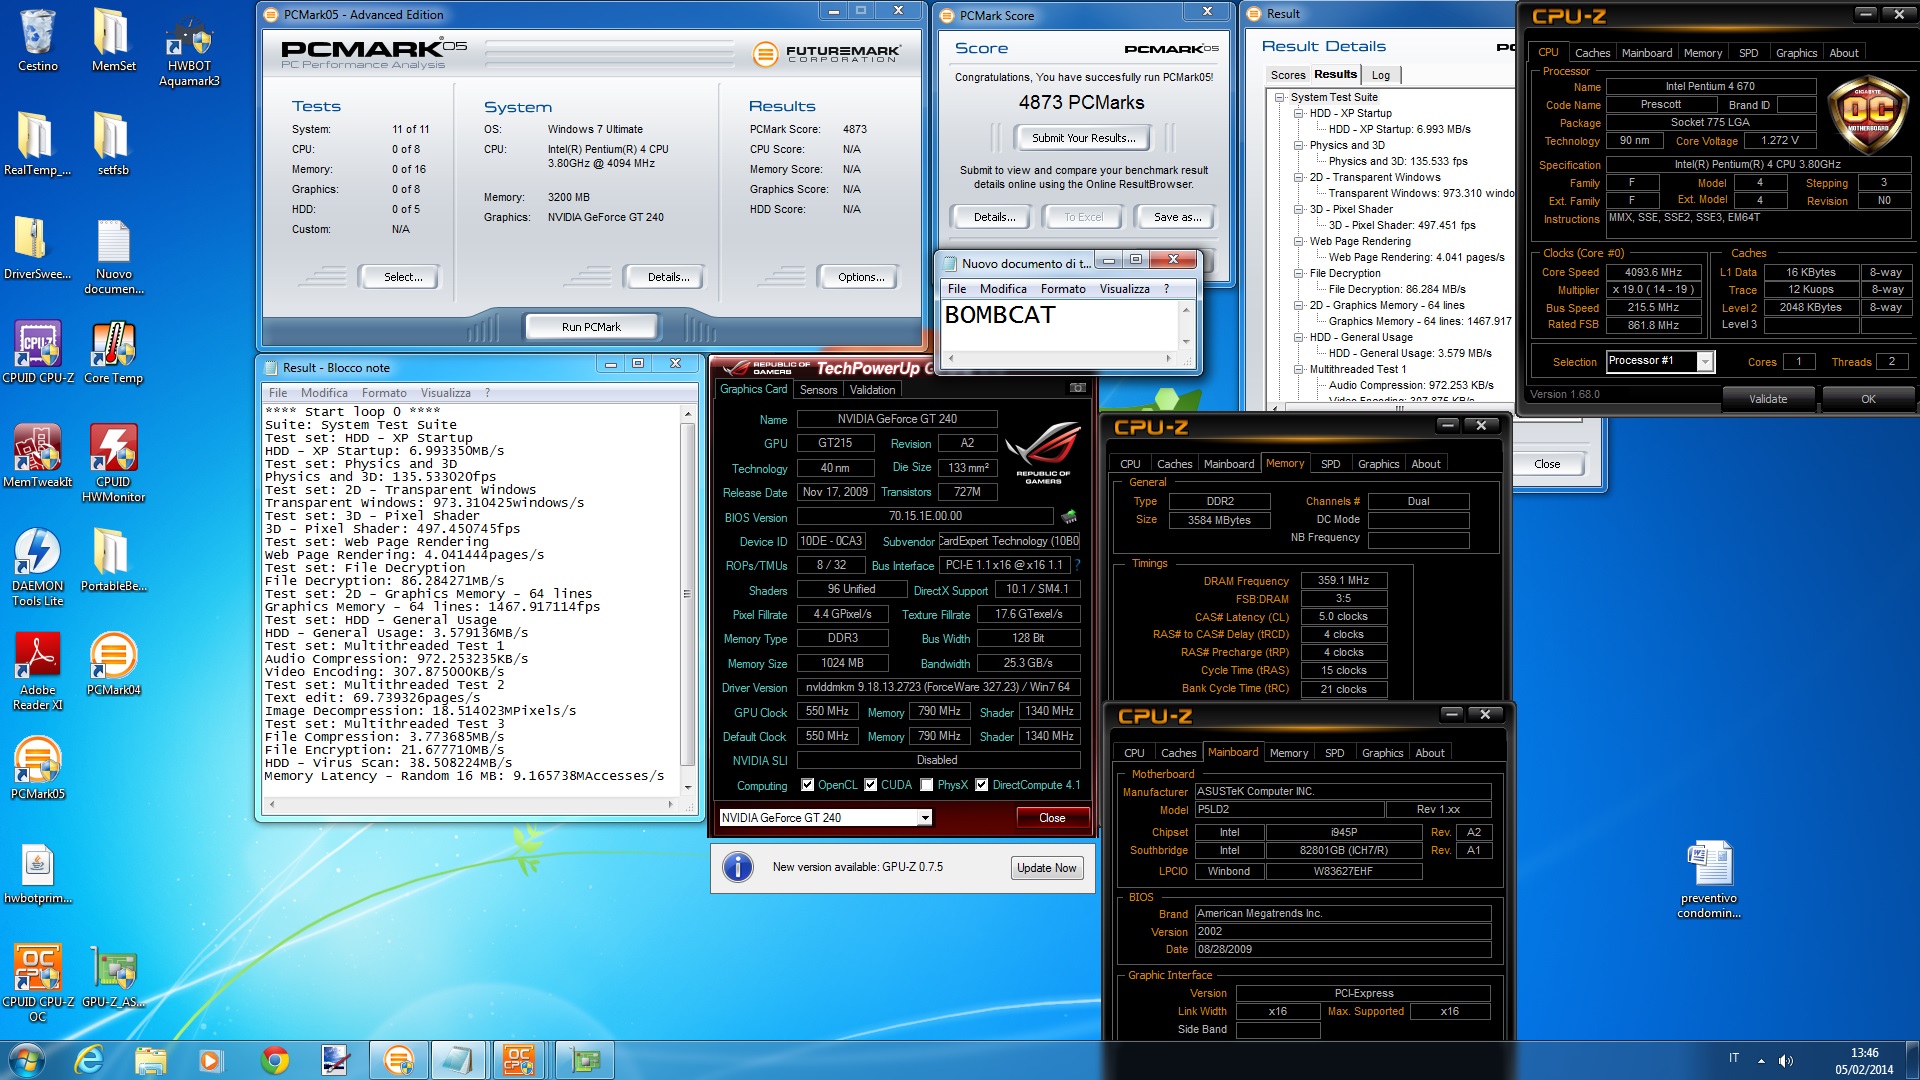Collapse the HDD - General Usage node

[x=1299, y=337]
